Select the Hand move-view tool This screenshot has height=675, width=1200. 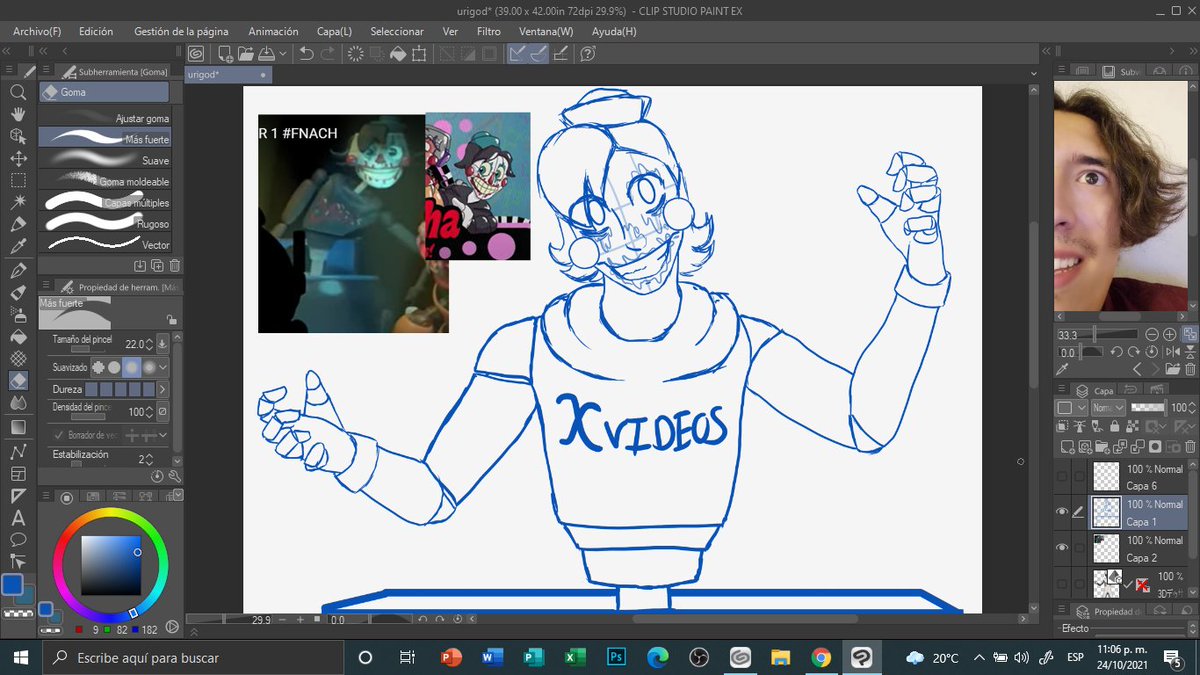click(18, 114)
